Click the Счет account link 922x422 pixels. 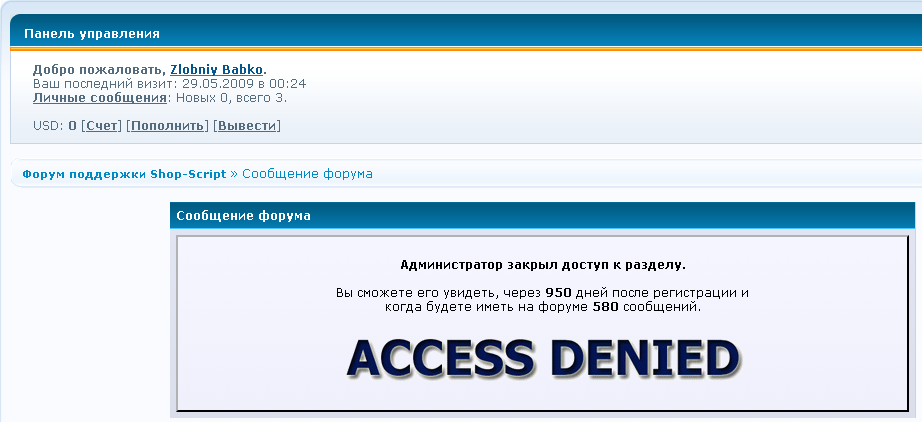pyautogui.click(x=102, y=126)
